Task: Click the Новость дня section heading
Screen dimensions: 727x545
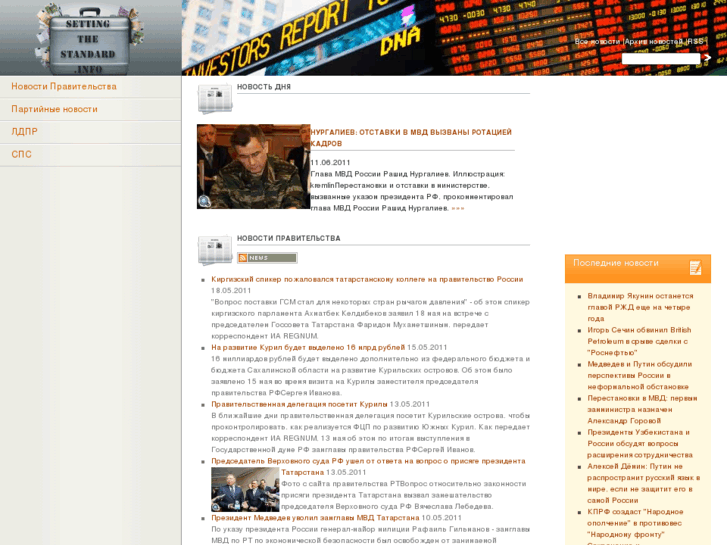Action: click(264, 87)
